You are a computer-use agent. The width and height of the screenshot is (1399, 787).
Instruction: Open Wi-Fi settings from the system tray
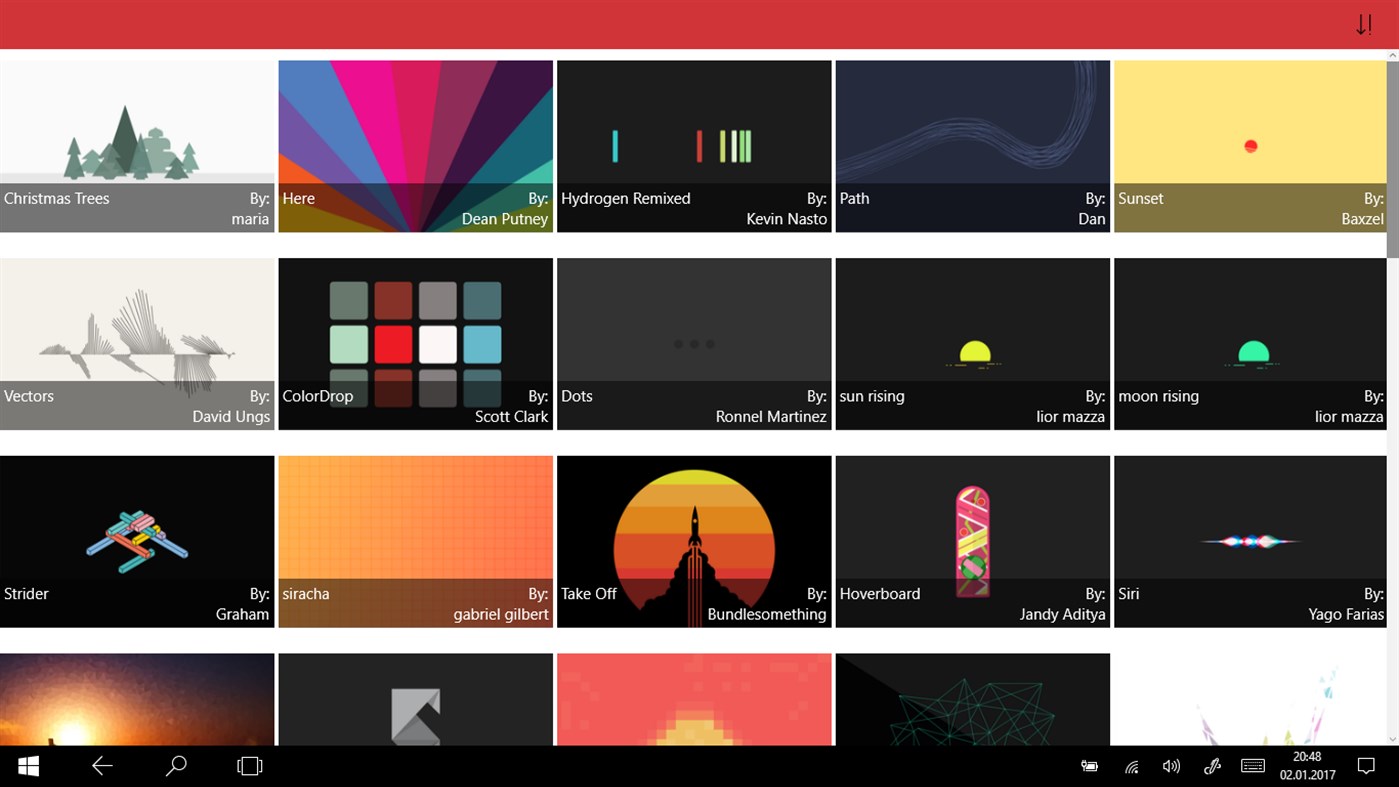(1131, 765)
